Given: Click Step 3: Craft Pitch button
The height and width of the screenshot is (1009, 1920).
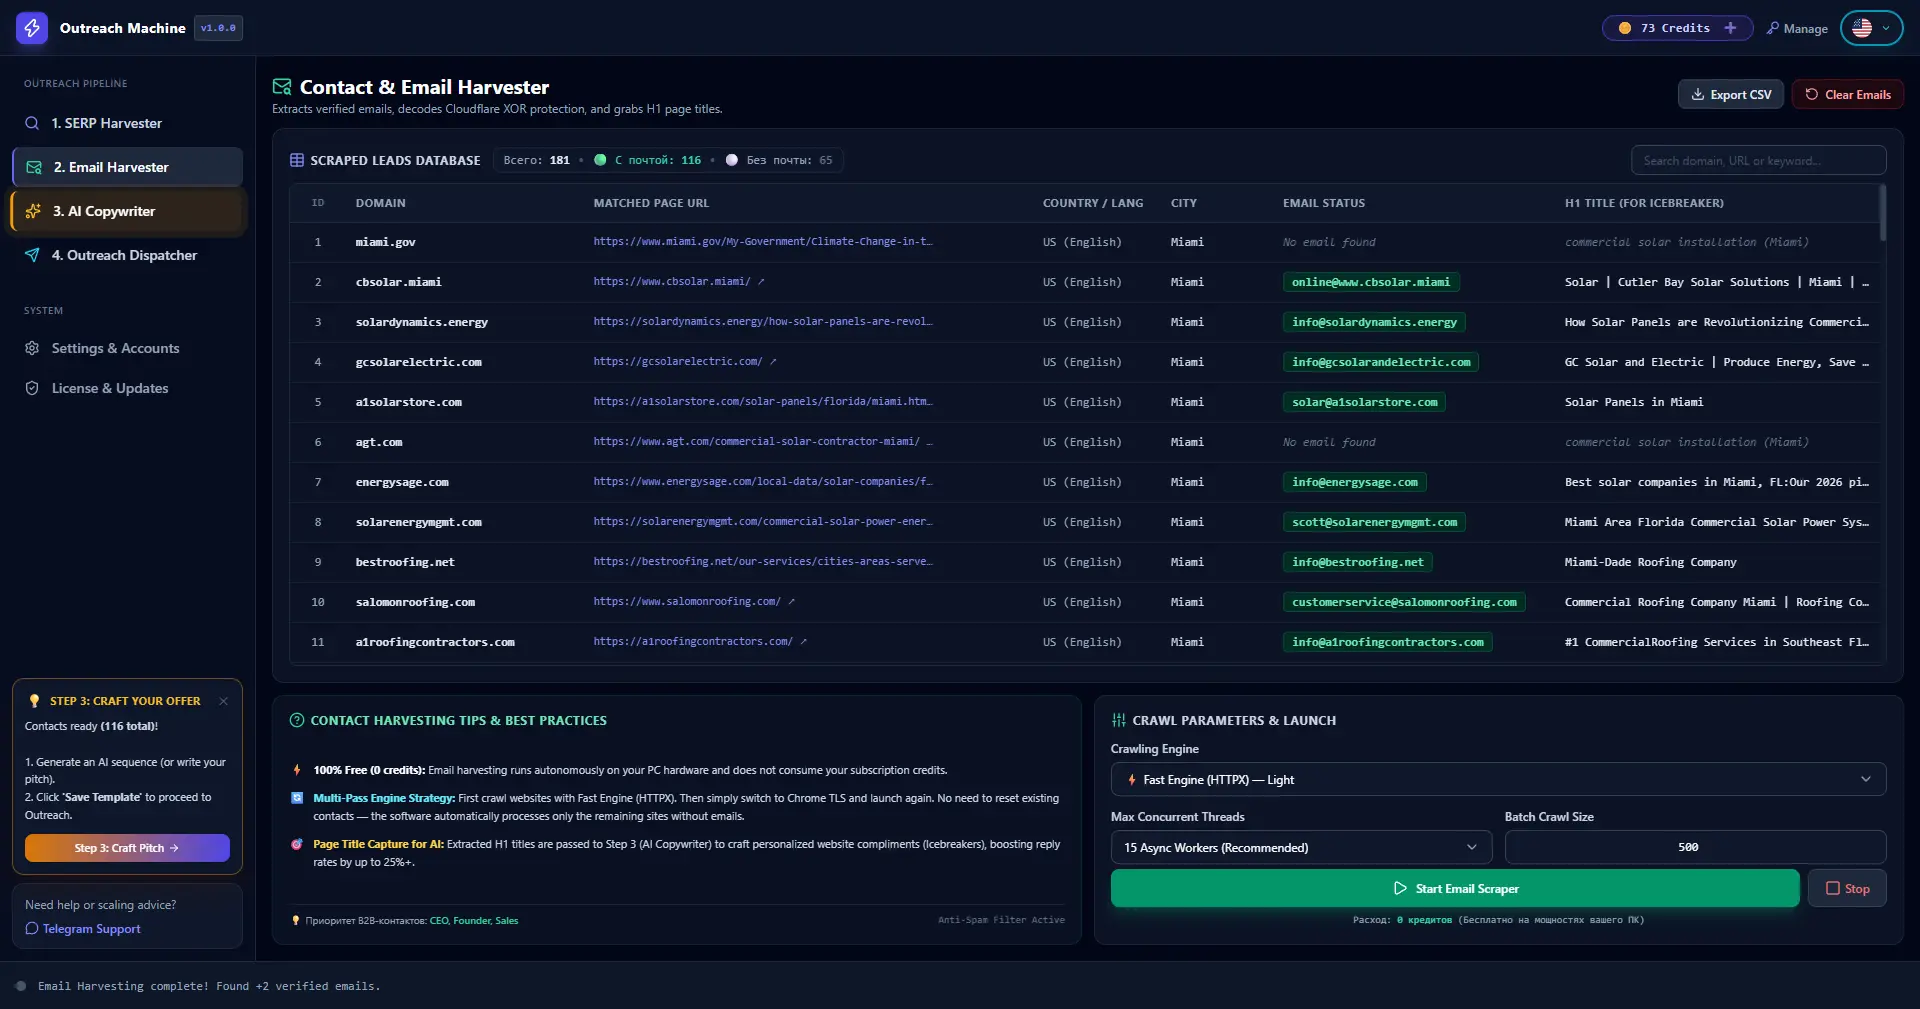Looking at the screenshot, I should (127, 848).
